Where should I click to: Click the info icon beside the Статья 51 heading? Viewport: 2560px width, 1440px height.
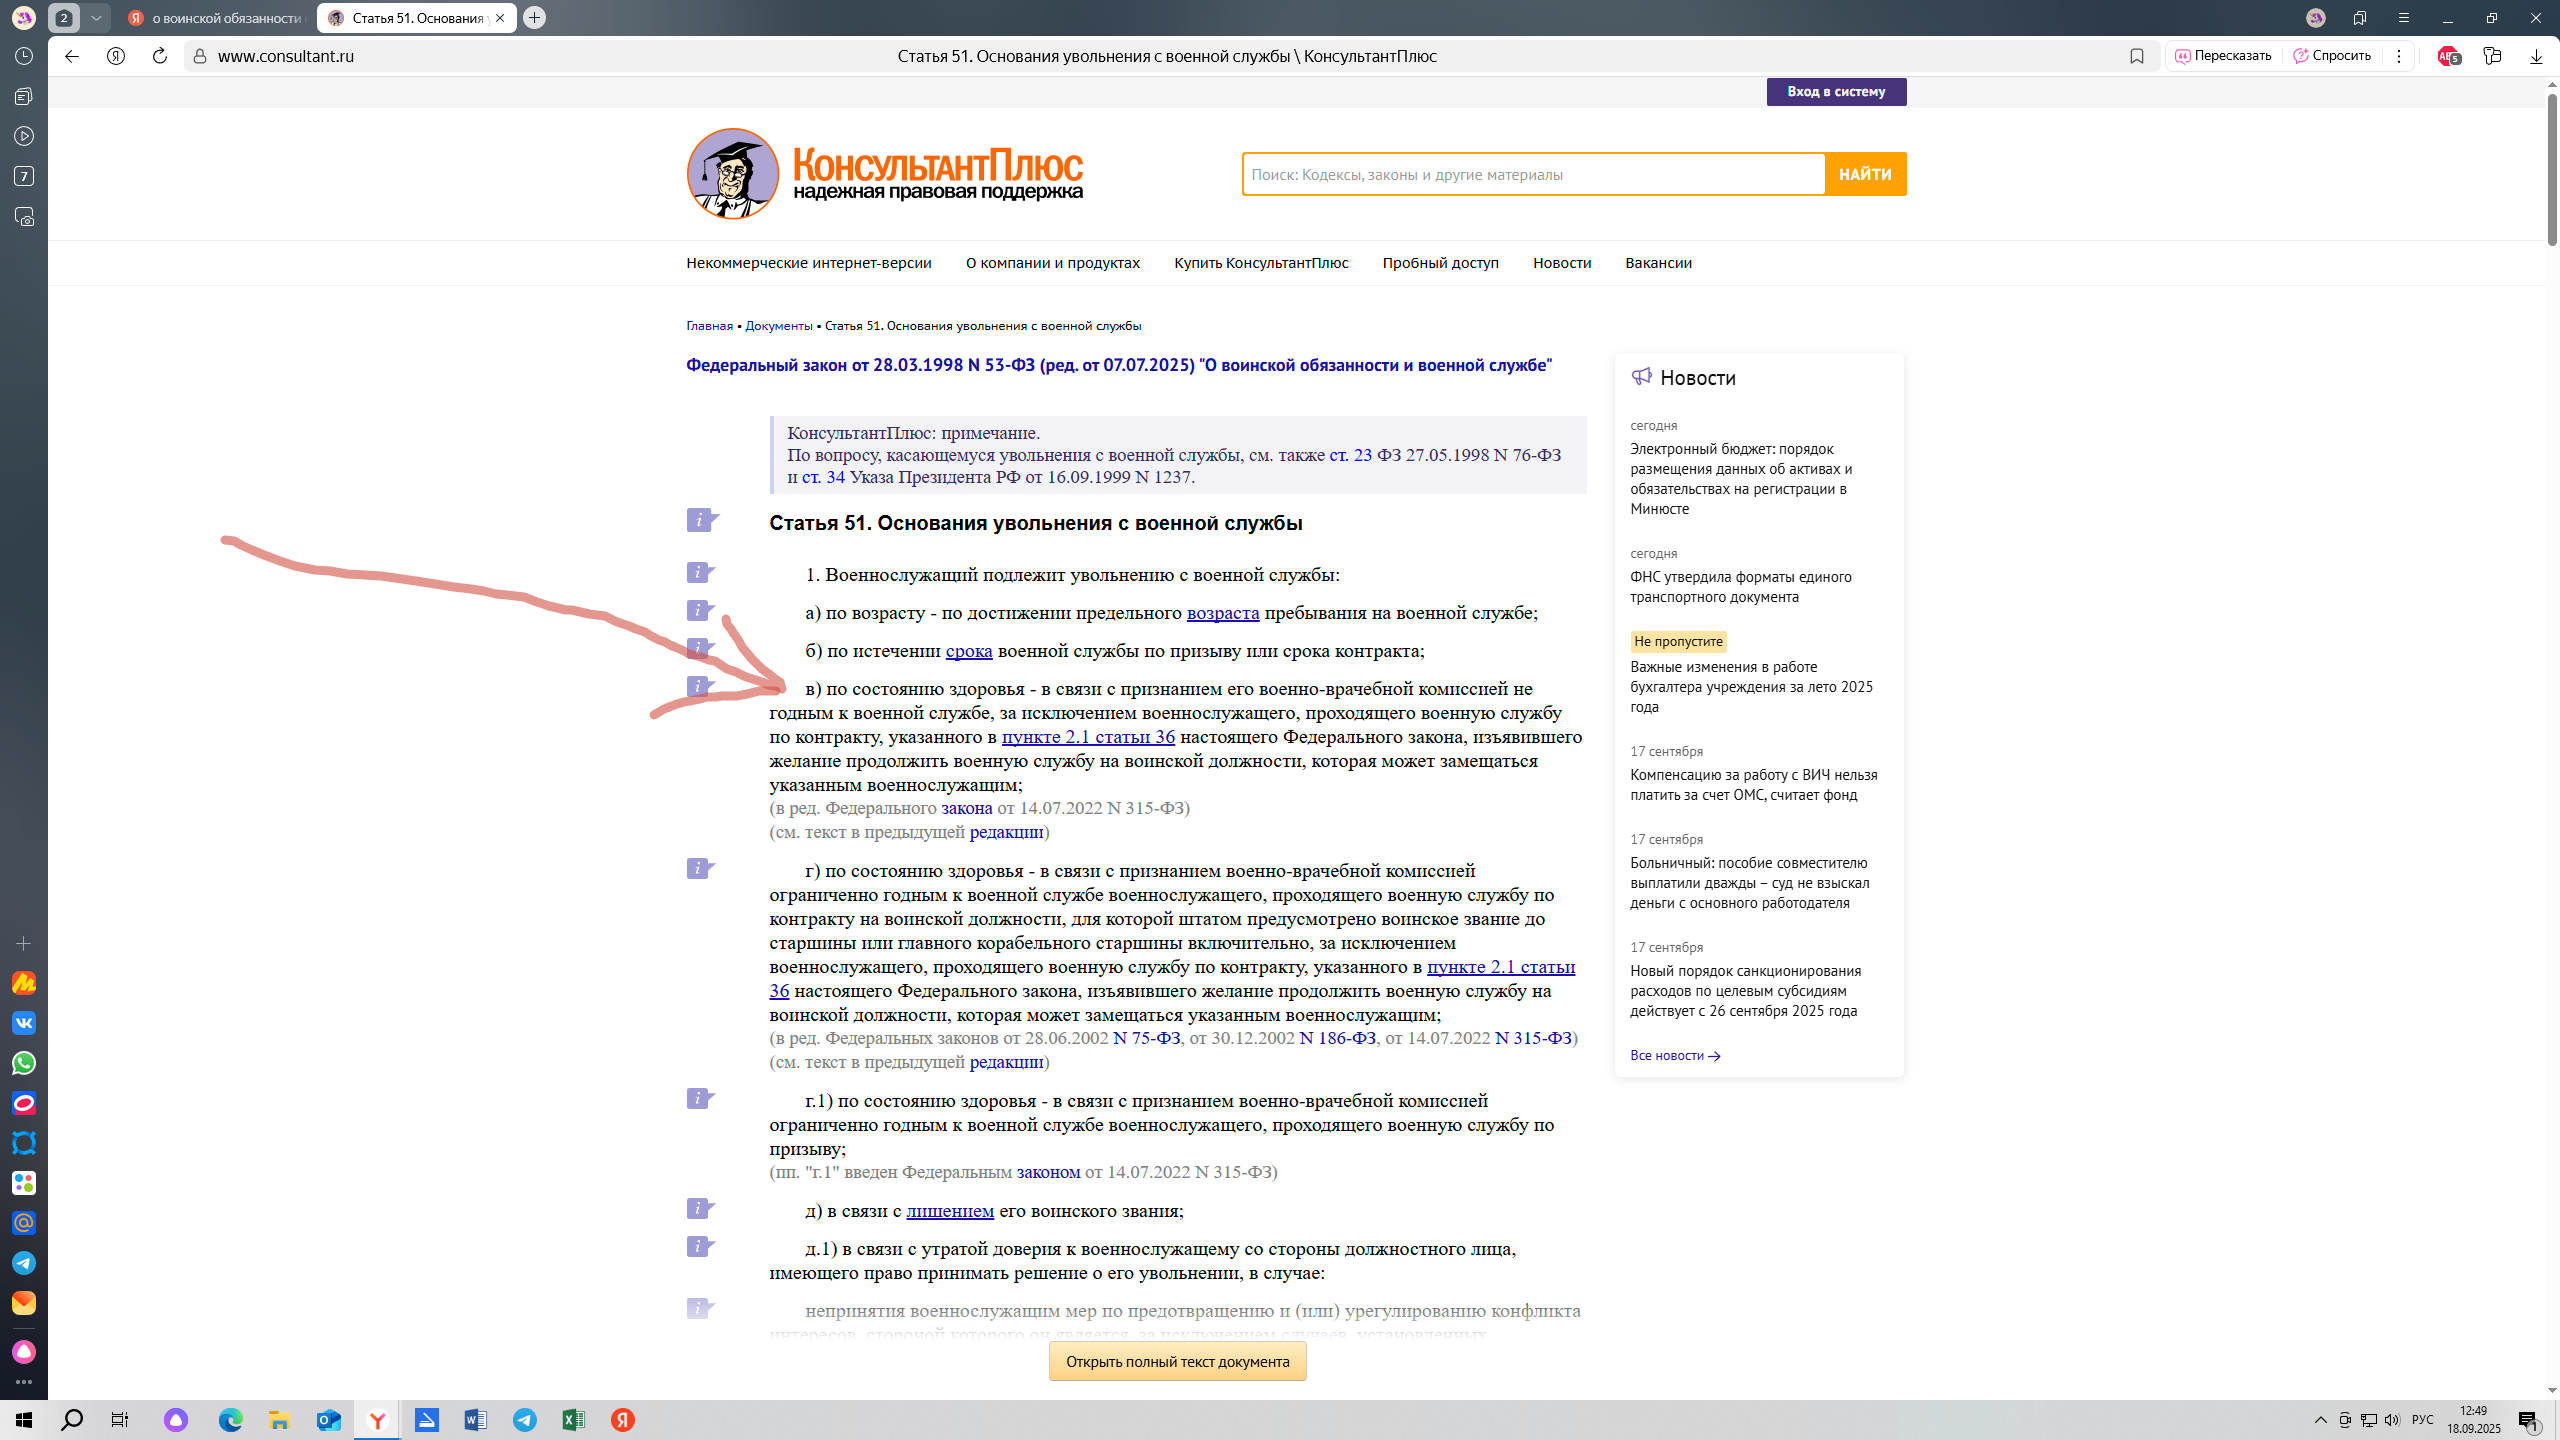[x=701, y=520]
